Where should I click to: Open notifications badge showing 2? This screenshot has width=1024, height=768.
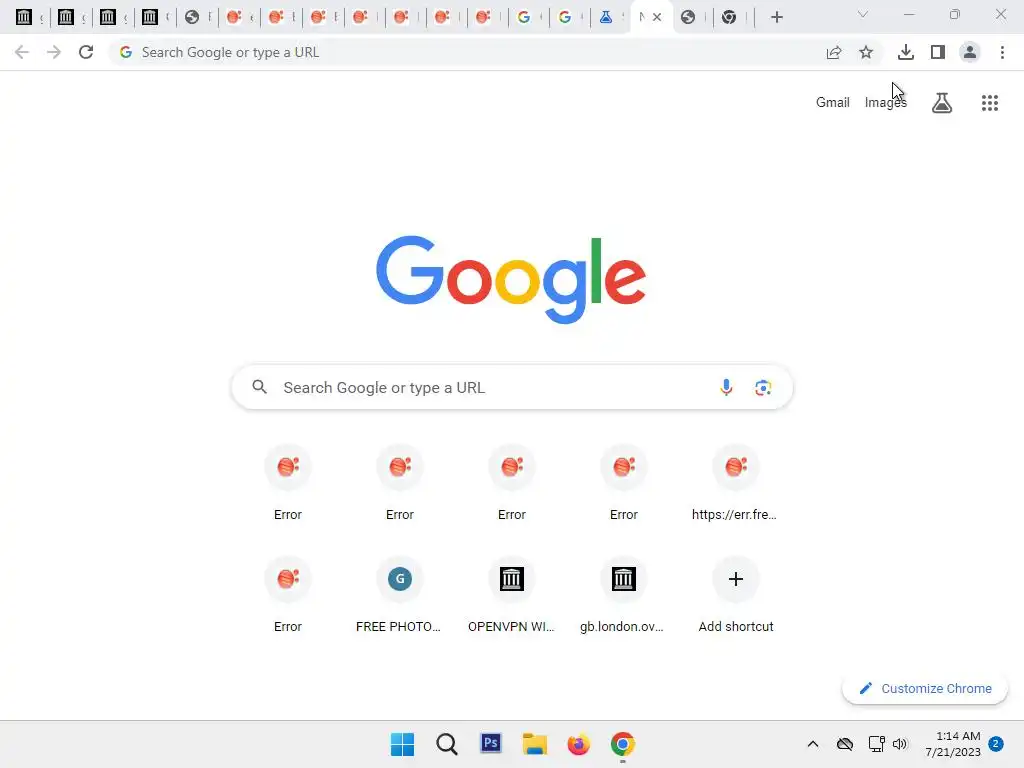pos(996,744)
